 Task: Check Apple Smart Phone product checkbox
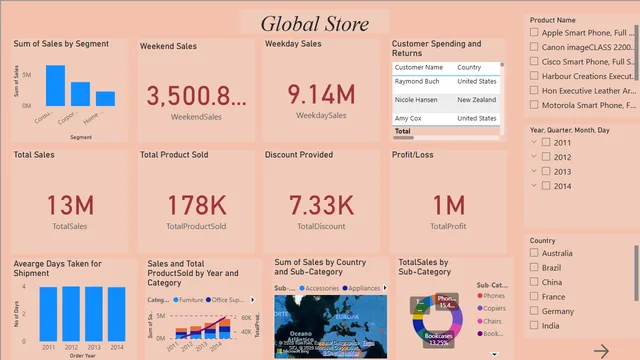coord(534,32)
